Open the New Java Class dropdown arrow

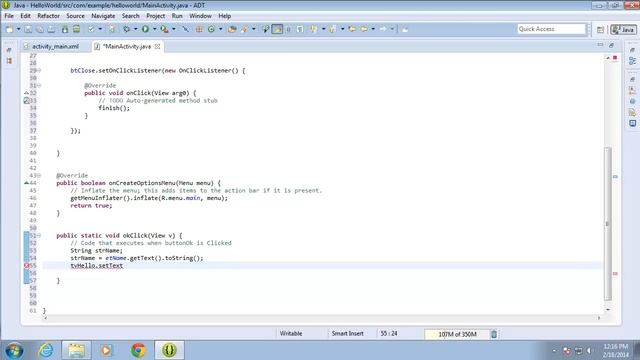tap(220, 29)
